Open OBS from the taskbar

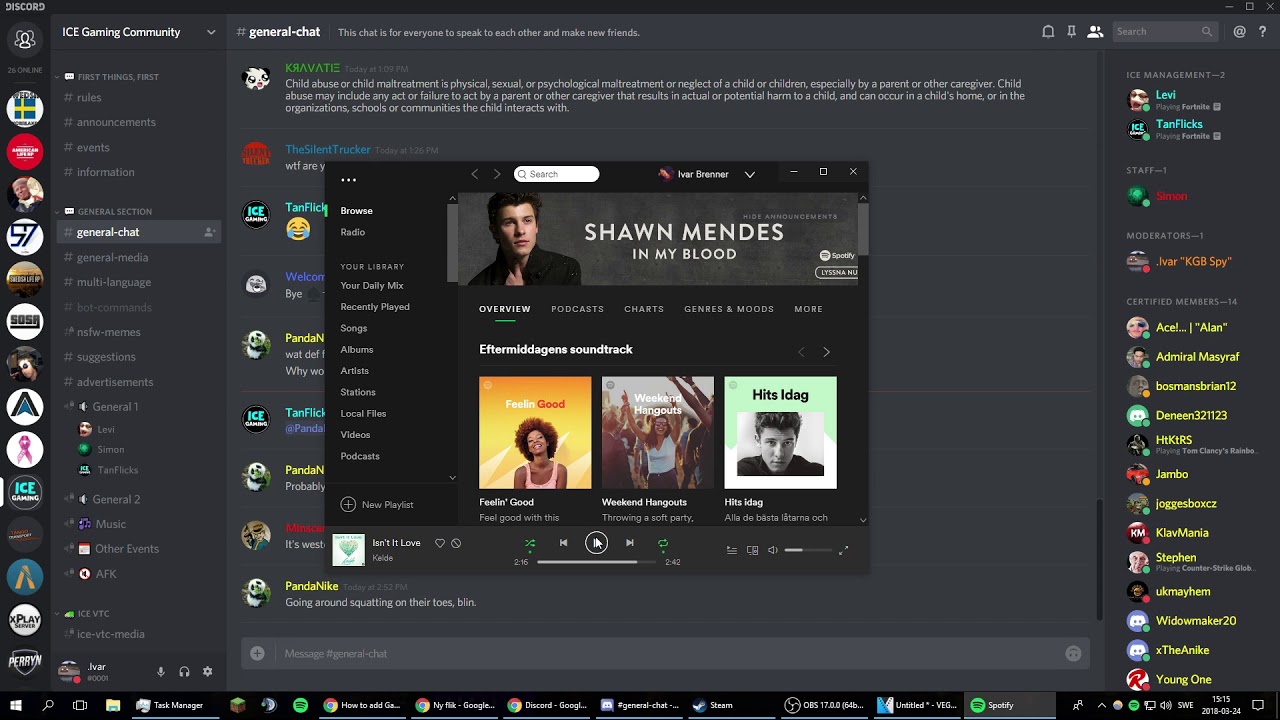827,705
